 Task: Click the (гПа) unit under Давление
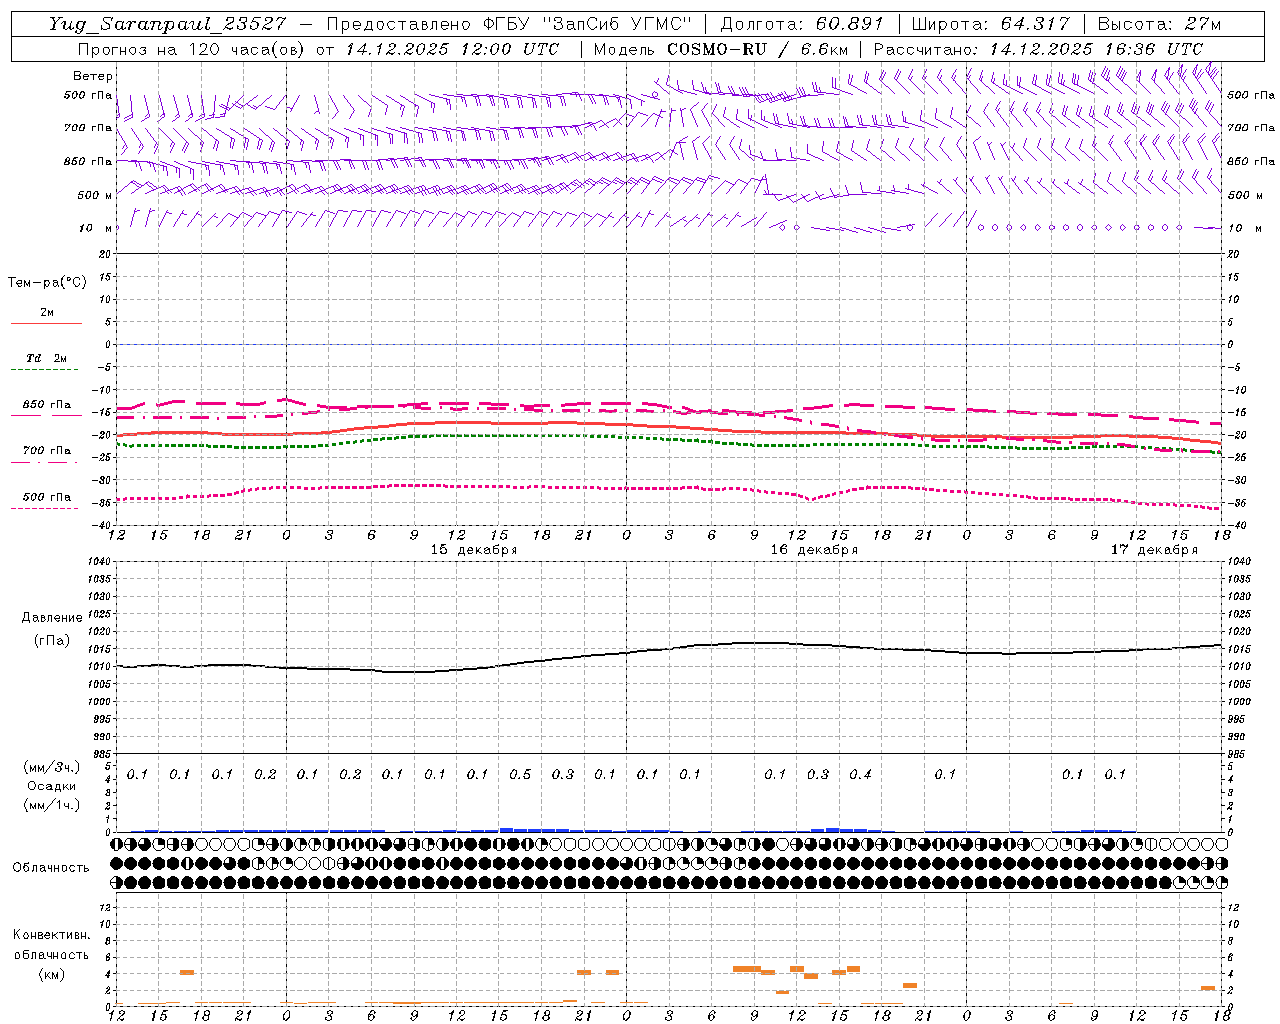[x=52, y=641]
